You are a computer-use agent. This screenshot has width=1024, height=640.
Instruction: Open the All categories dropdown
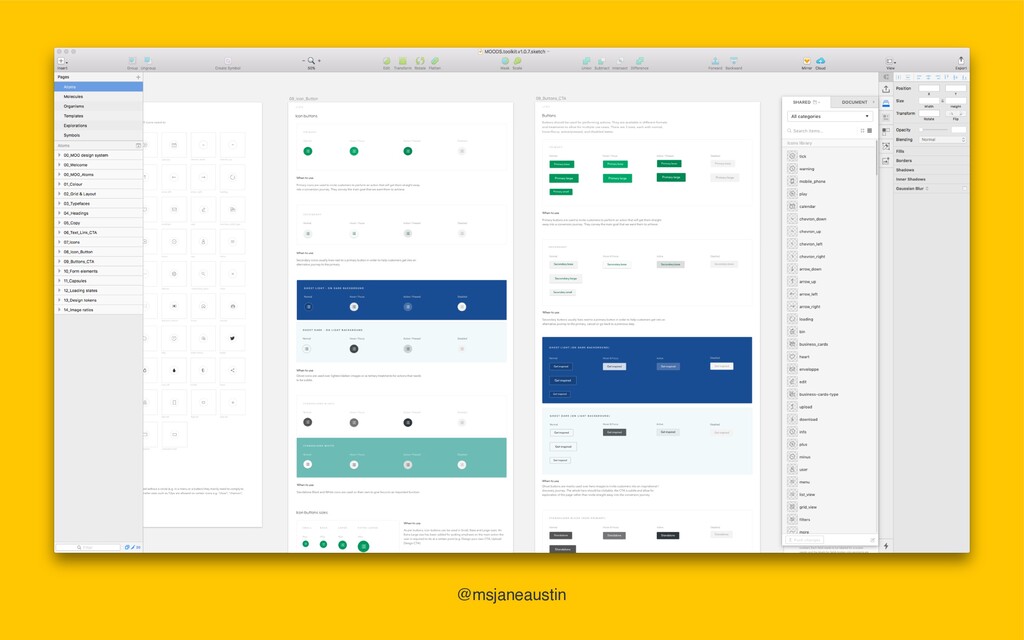tap(829, 116)
